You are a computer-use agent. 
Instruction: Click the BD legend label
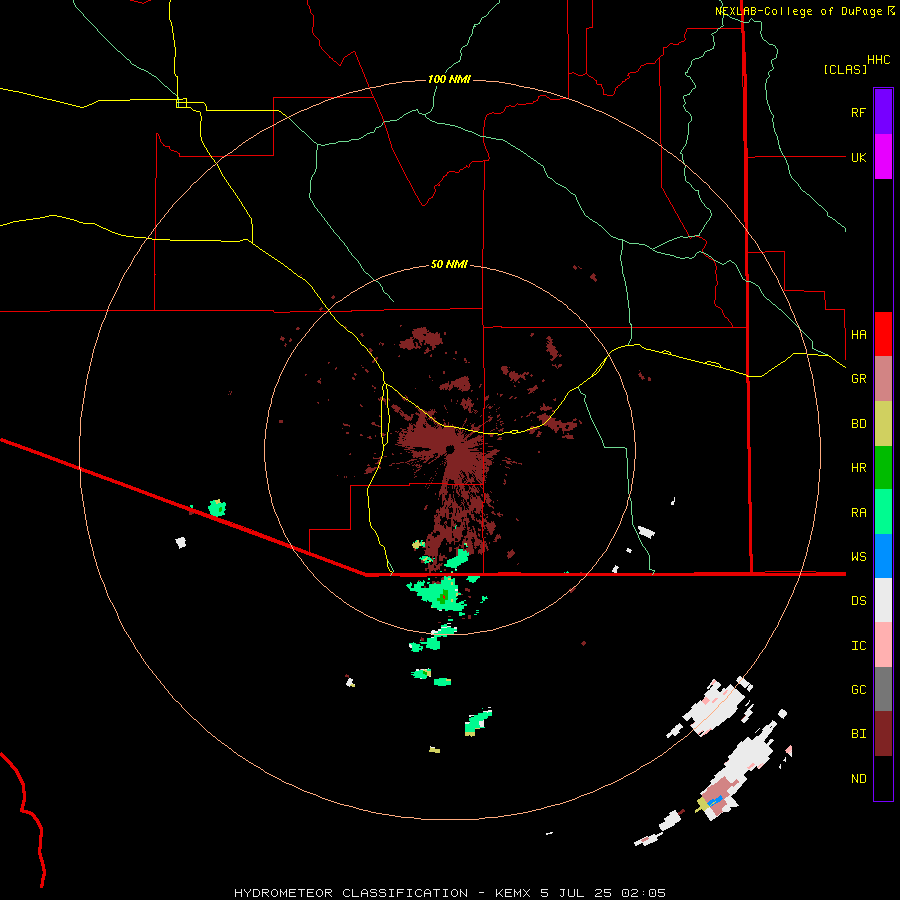click(858, 424)
